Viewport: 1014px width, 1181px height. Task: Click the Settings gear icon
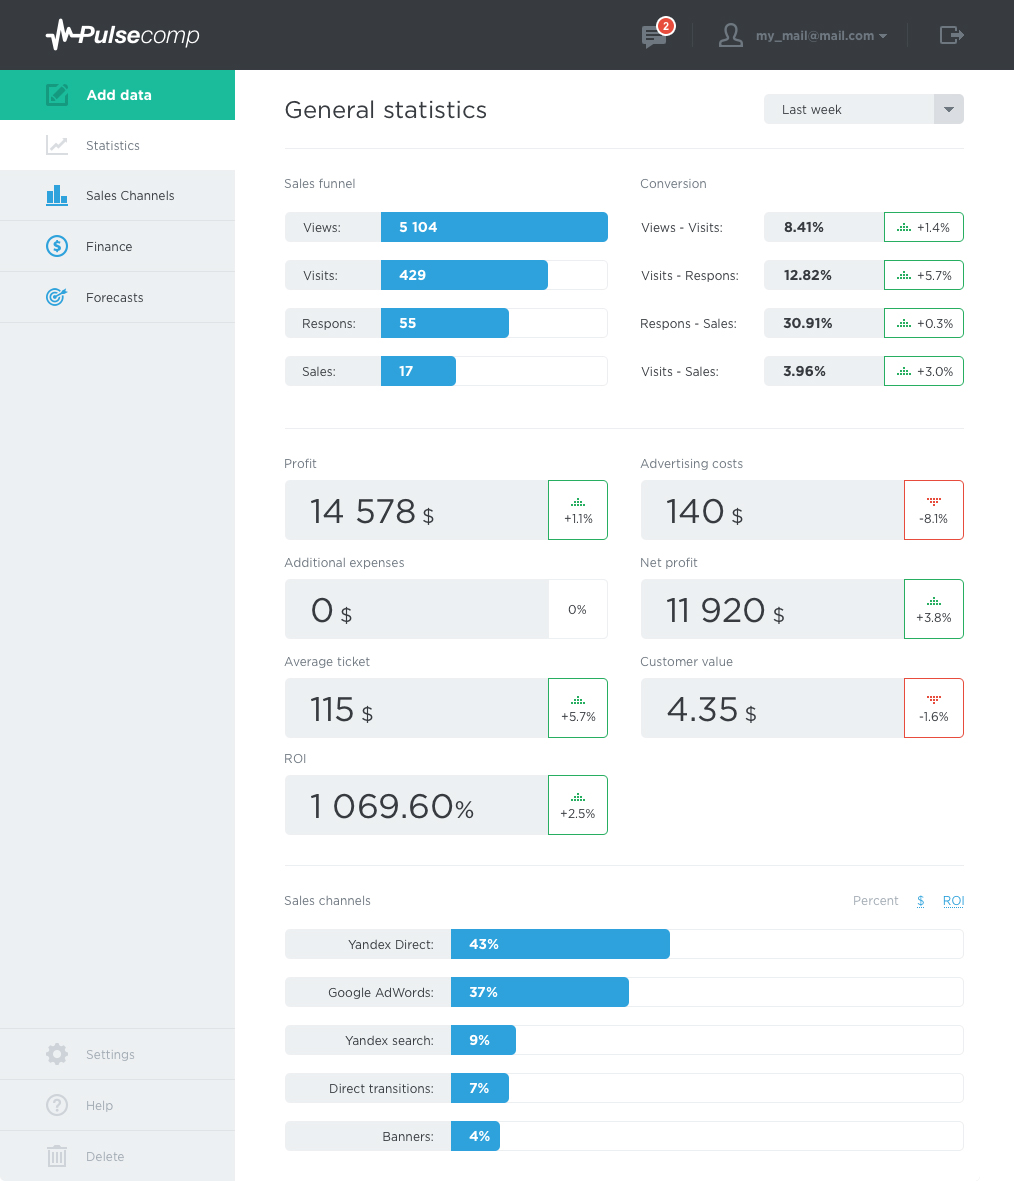(x=57, y=1054)
